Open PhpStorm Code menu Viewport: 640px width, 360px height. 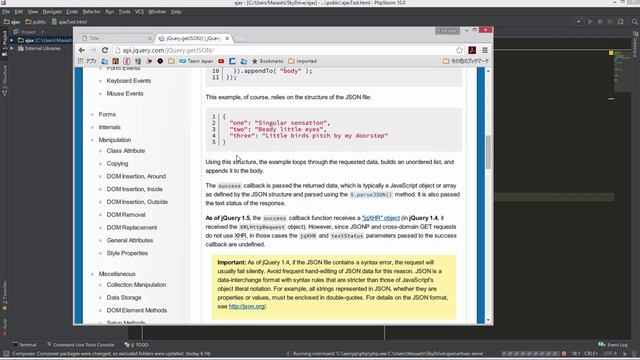72,12
